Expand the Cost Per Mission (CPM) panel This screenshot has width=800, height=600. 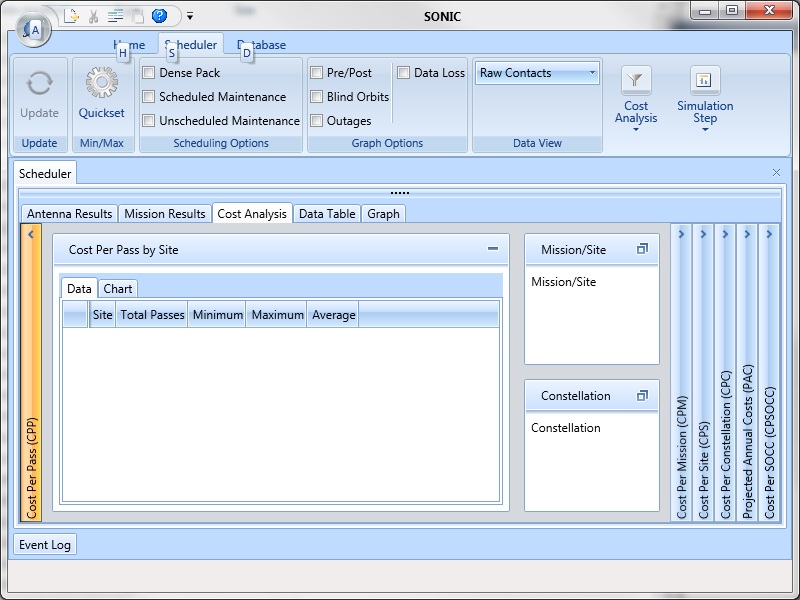click(681, 373)
